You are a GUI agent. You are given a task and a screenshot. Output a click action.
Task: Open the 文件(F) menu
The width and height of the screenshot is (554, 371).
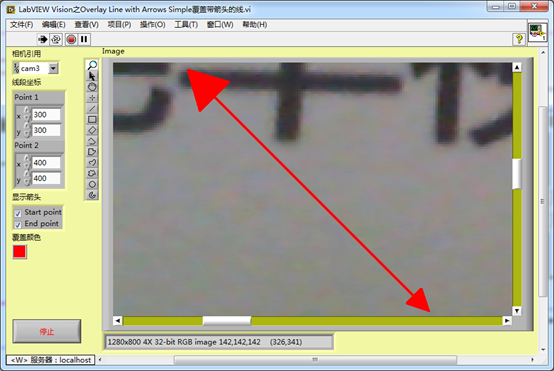pyautogui.click(x=22, y=25)
